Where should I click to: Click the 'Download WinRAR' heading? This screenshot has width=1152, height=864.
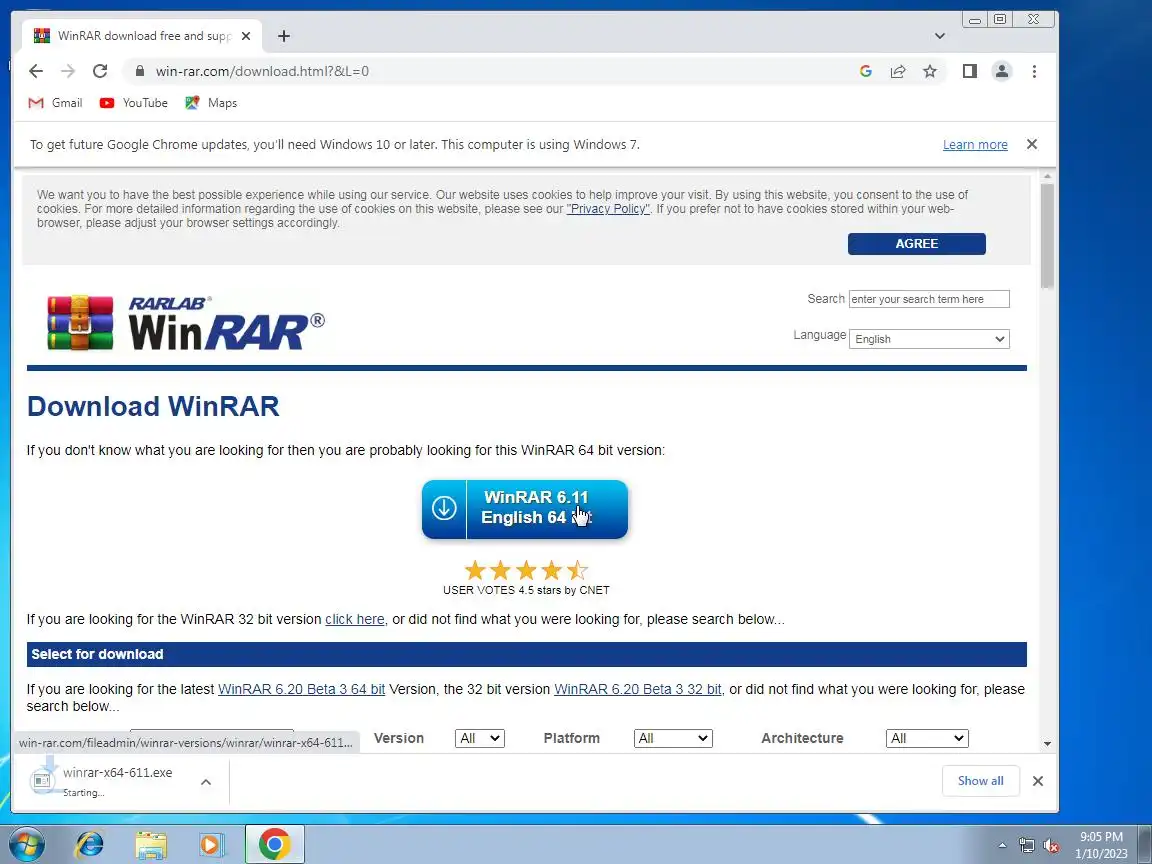pyautogui.click(x=153, y=406)
